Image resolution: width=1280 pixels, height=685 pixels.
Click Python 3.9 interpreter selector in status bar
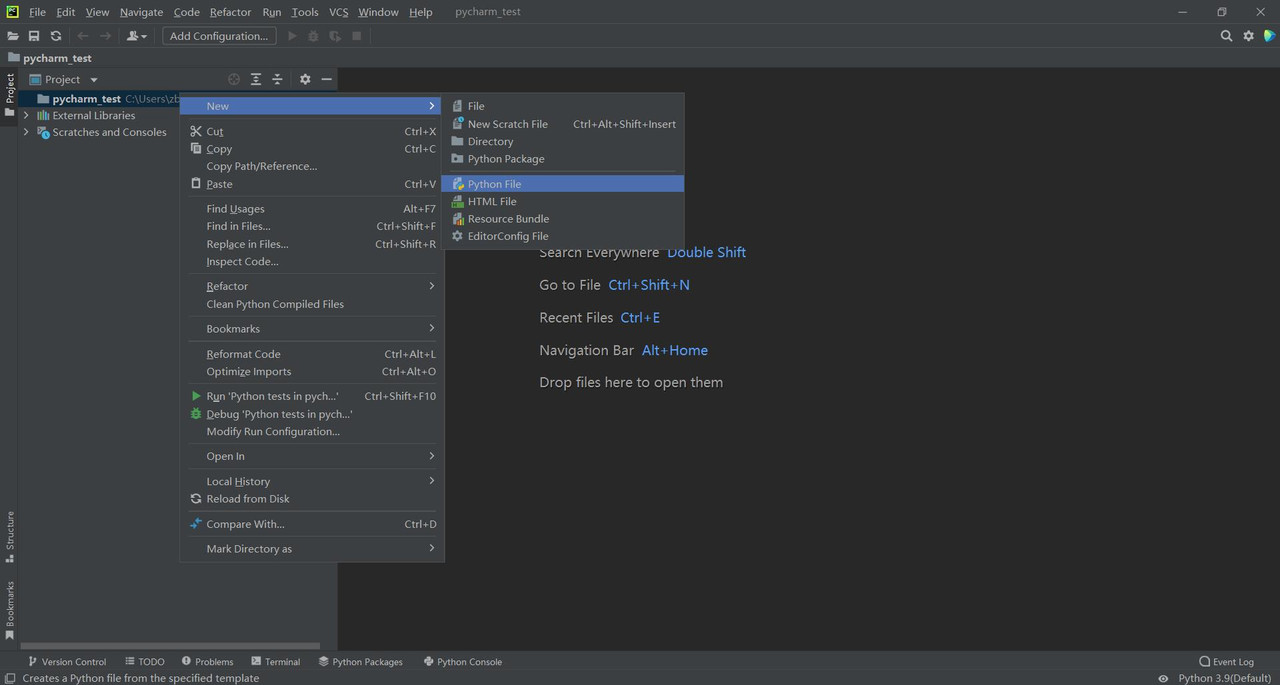[x=1225, y=678]
